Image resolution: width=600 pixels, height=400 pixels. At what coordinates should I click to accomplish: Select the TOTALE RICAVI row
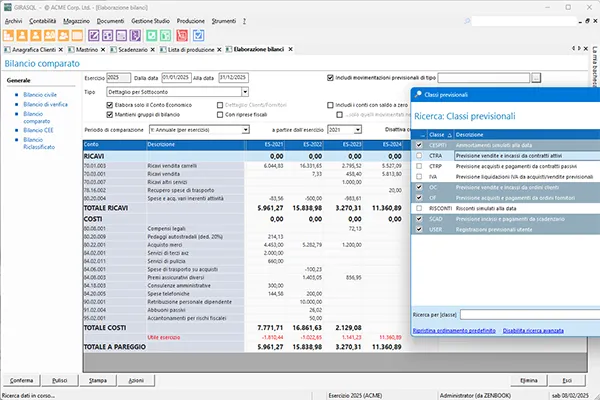[243, 208]
